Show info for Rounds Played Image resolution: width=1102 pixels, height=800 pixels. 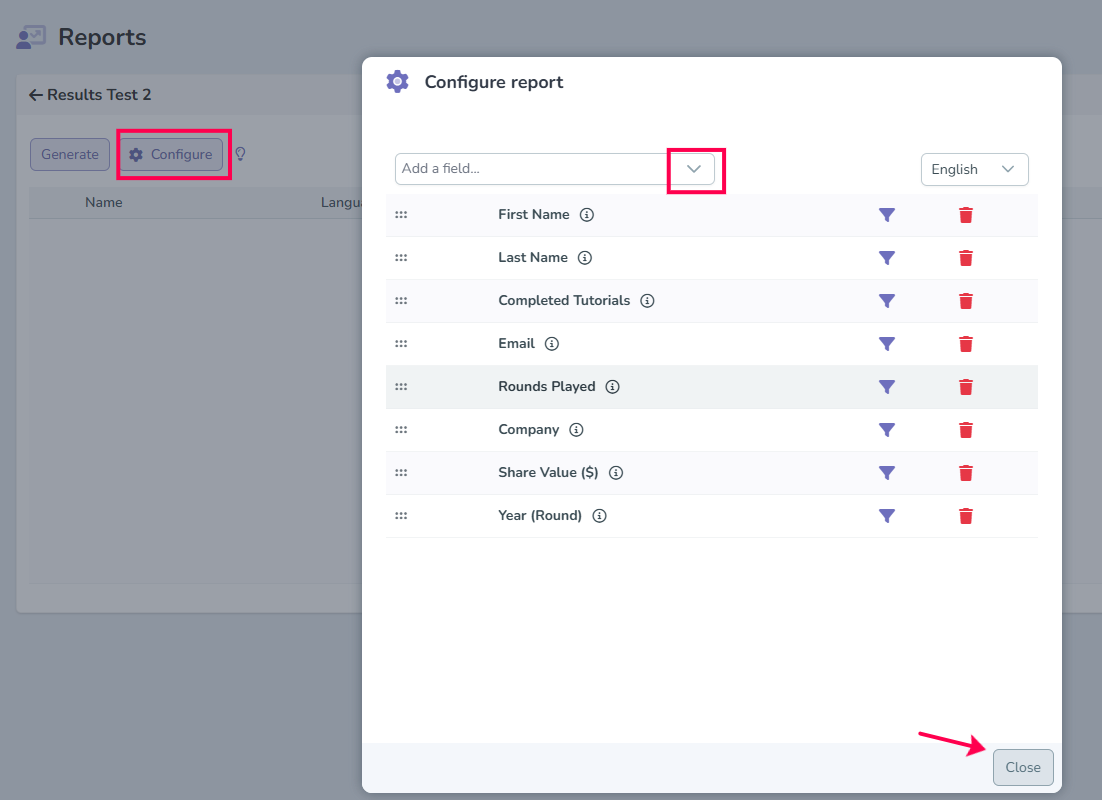click(613, 387)
